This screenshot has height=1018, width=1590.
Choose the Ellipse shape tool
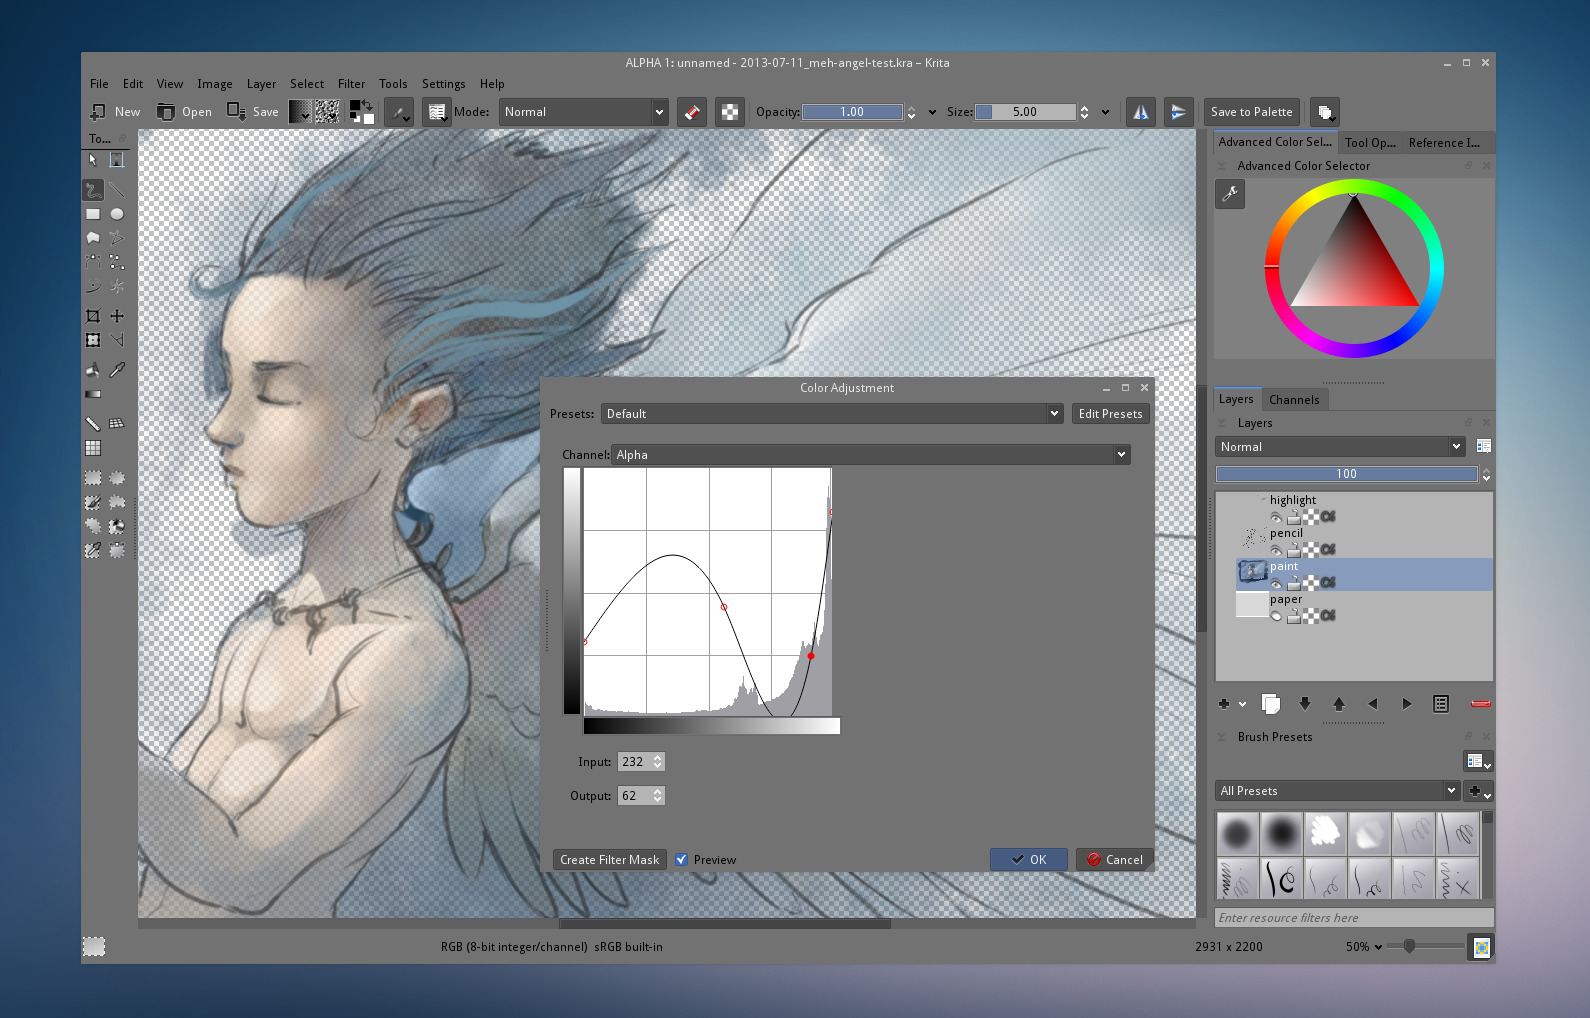pos(117,214)
